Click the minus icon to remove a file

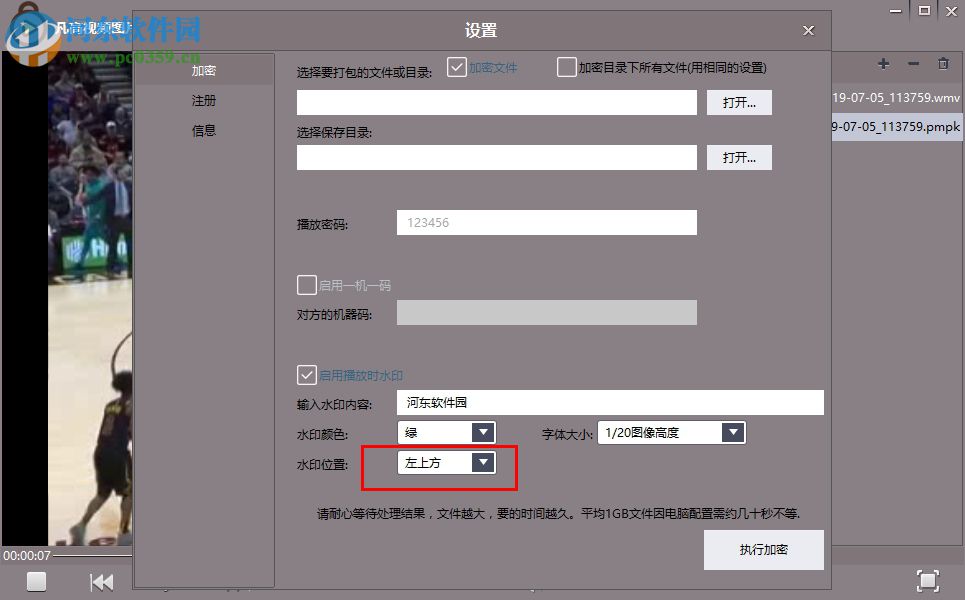(x=913, y=63)
